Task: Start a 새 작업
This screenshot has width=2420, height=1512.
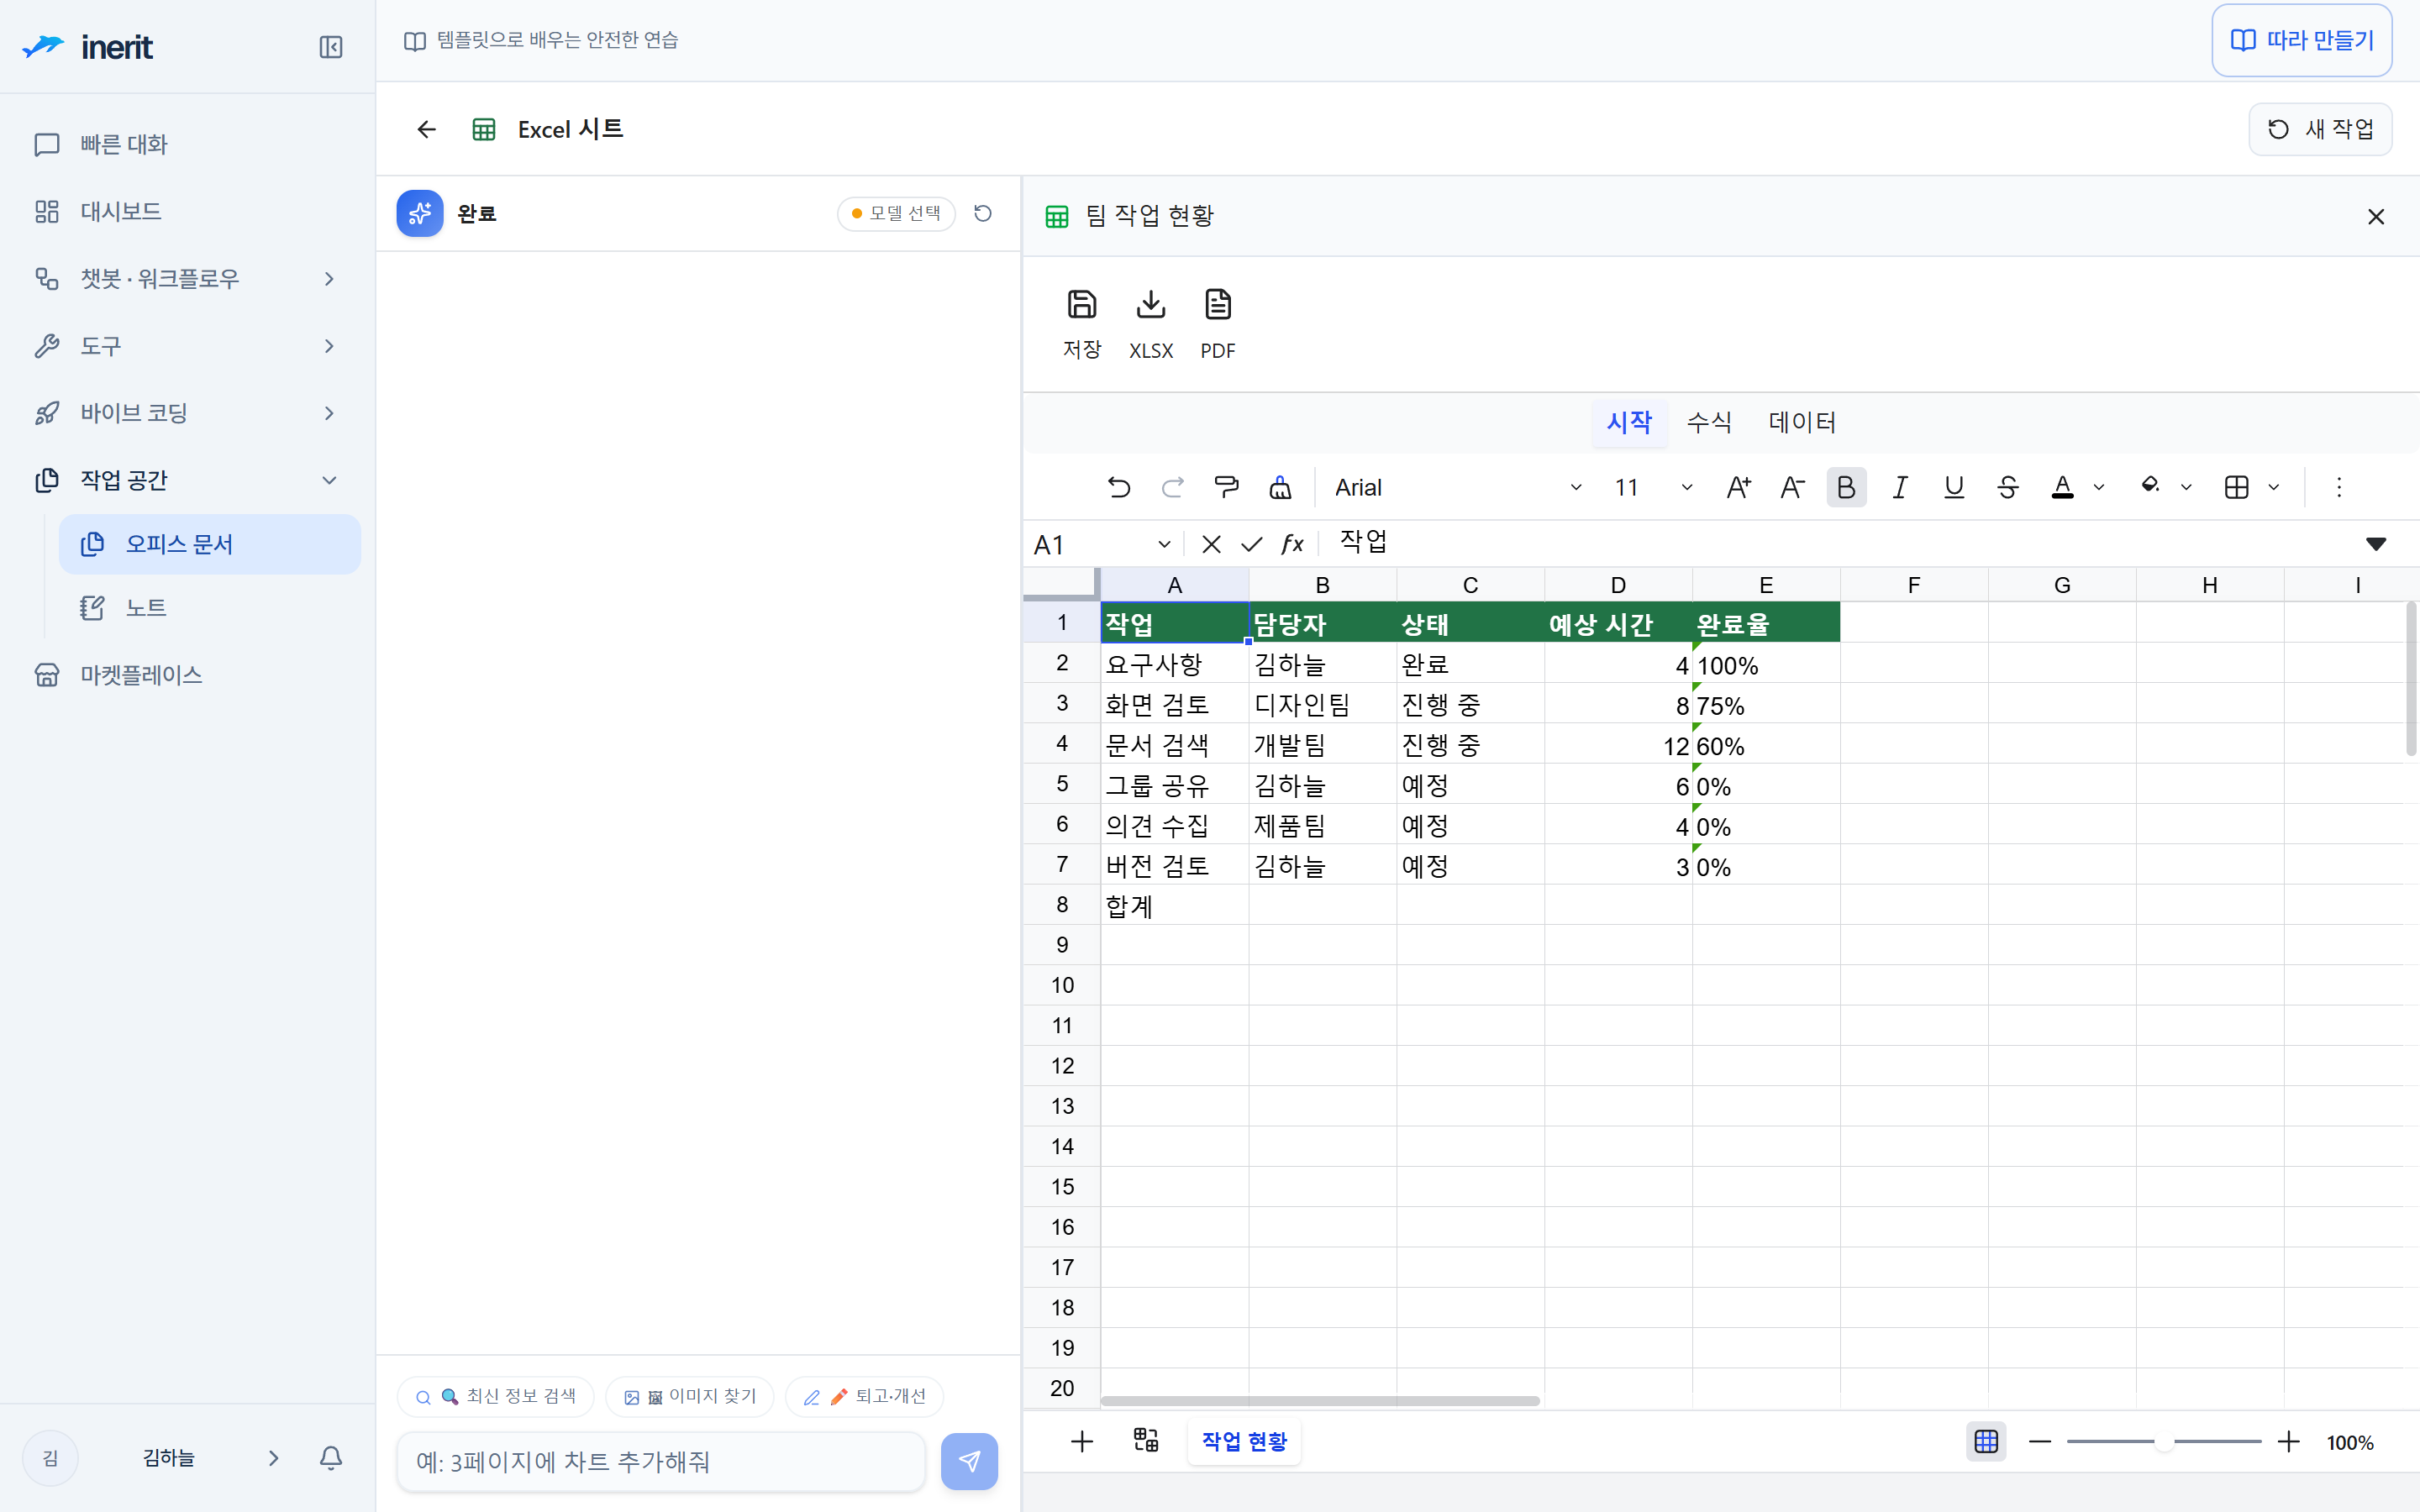Action: coord(2320,129)
